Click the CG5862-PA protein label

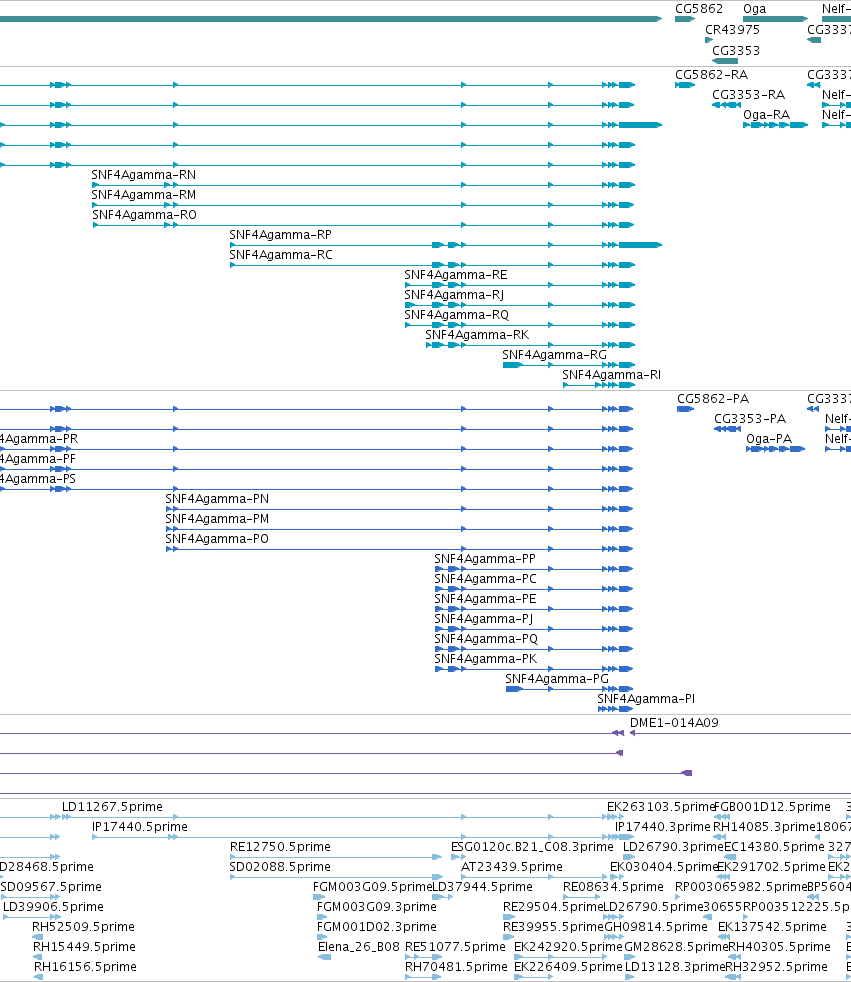tap(713, 399)
